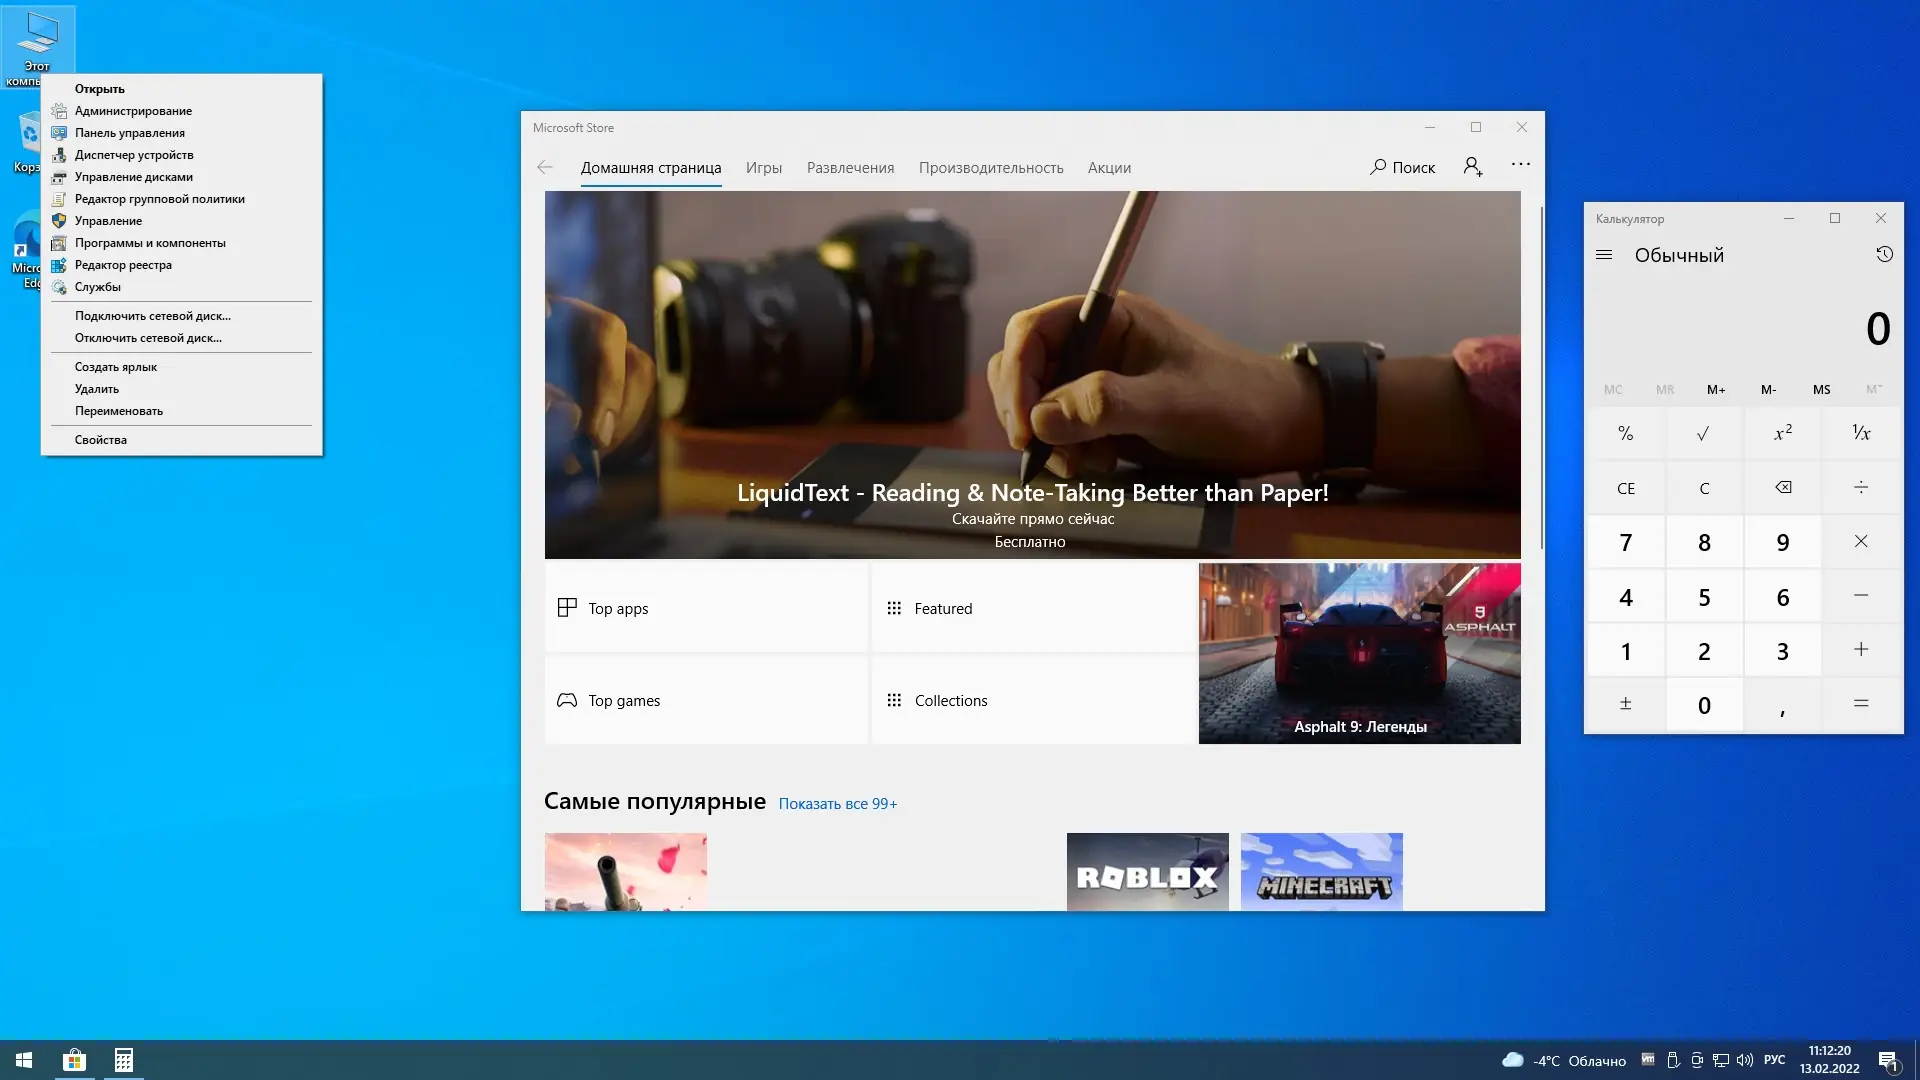The height and width of the screenshot is (1080, 1920).
Task: Expand the Store three-dots more menu
Action: click(x=1520, y=165)
